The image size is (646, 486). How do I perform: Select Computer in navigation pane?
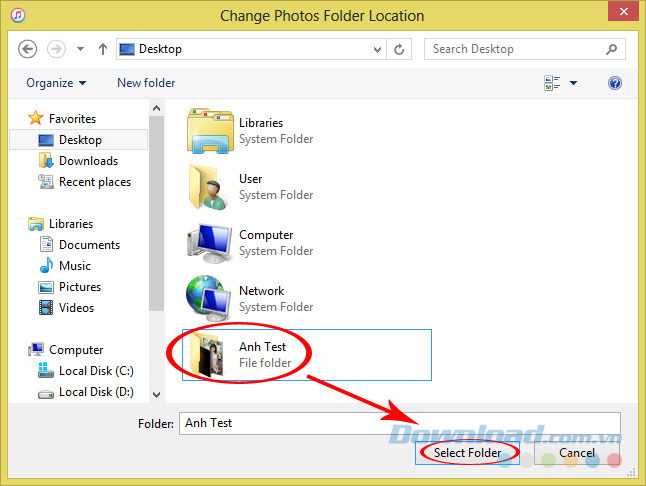[76, 350]
